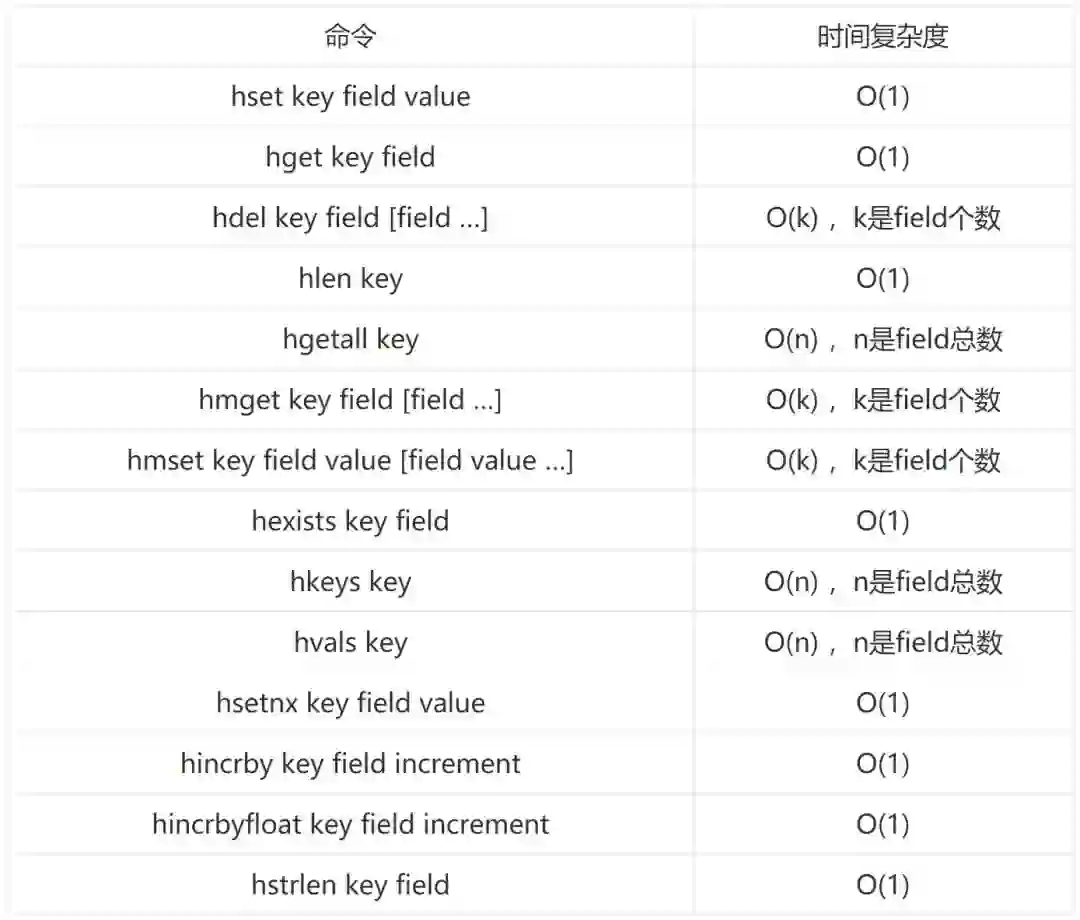This screenshot has height=920, width=1080.
Task: Click the time complexity cell for hvals
Action: coord(882,642)
